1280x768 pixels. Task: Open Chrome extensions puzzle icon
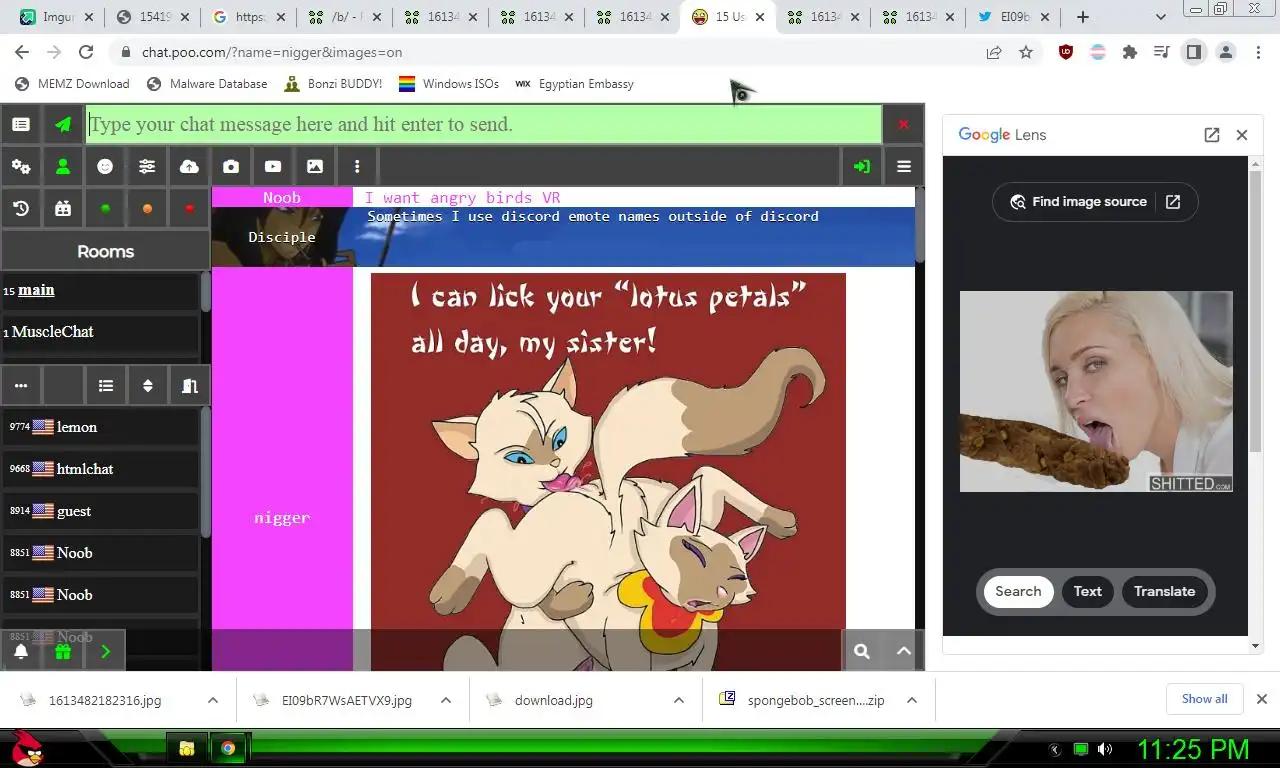[1130, 52]
